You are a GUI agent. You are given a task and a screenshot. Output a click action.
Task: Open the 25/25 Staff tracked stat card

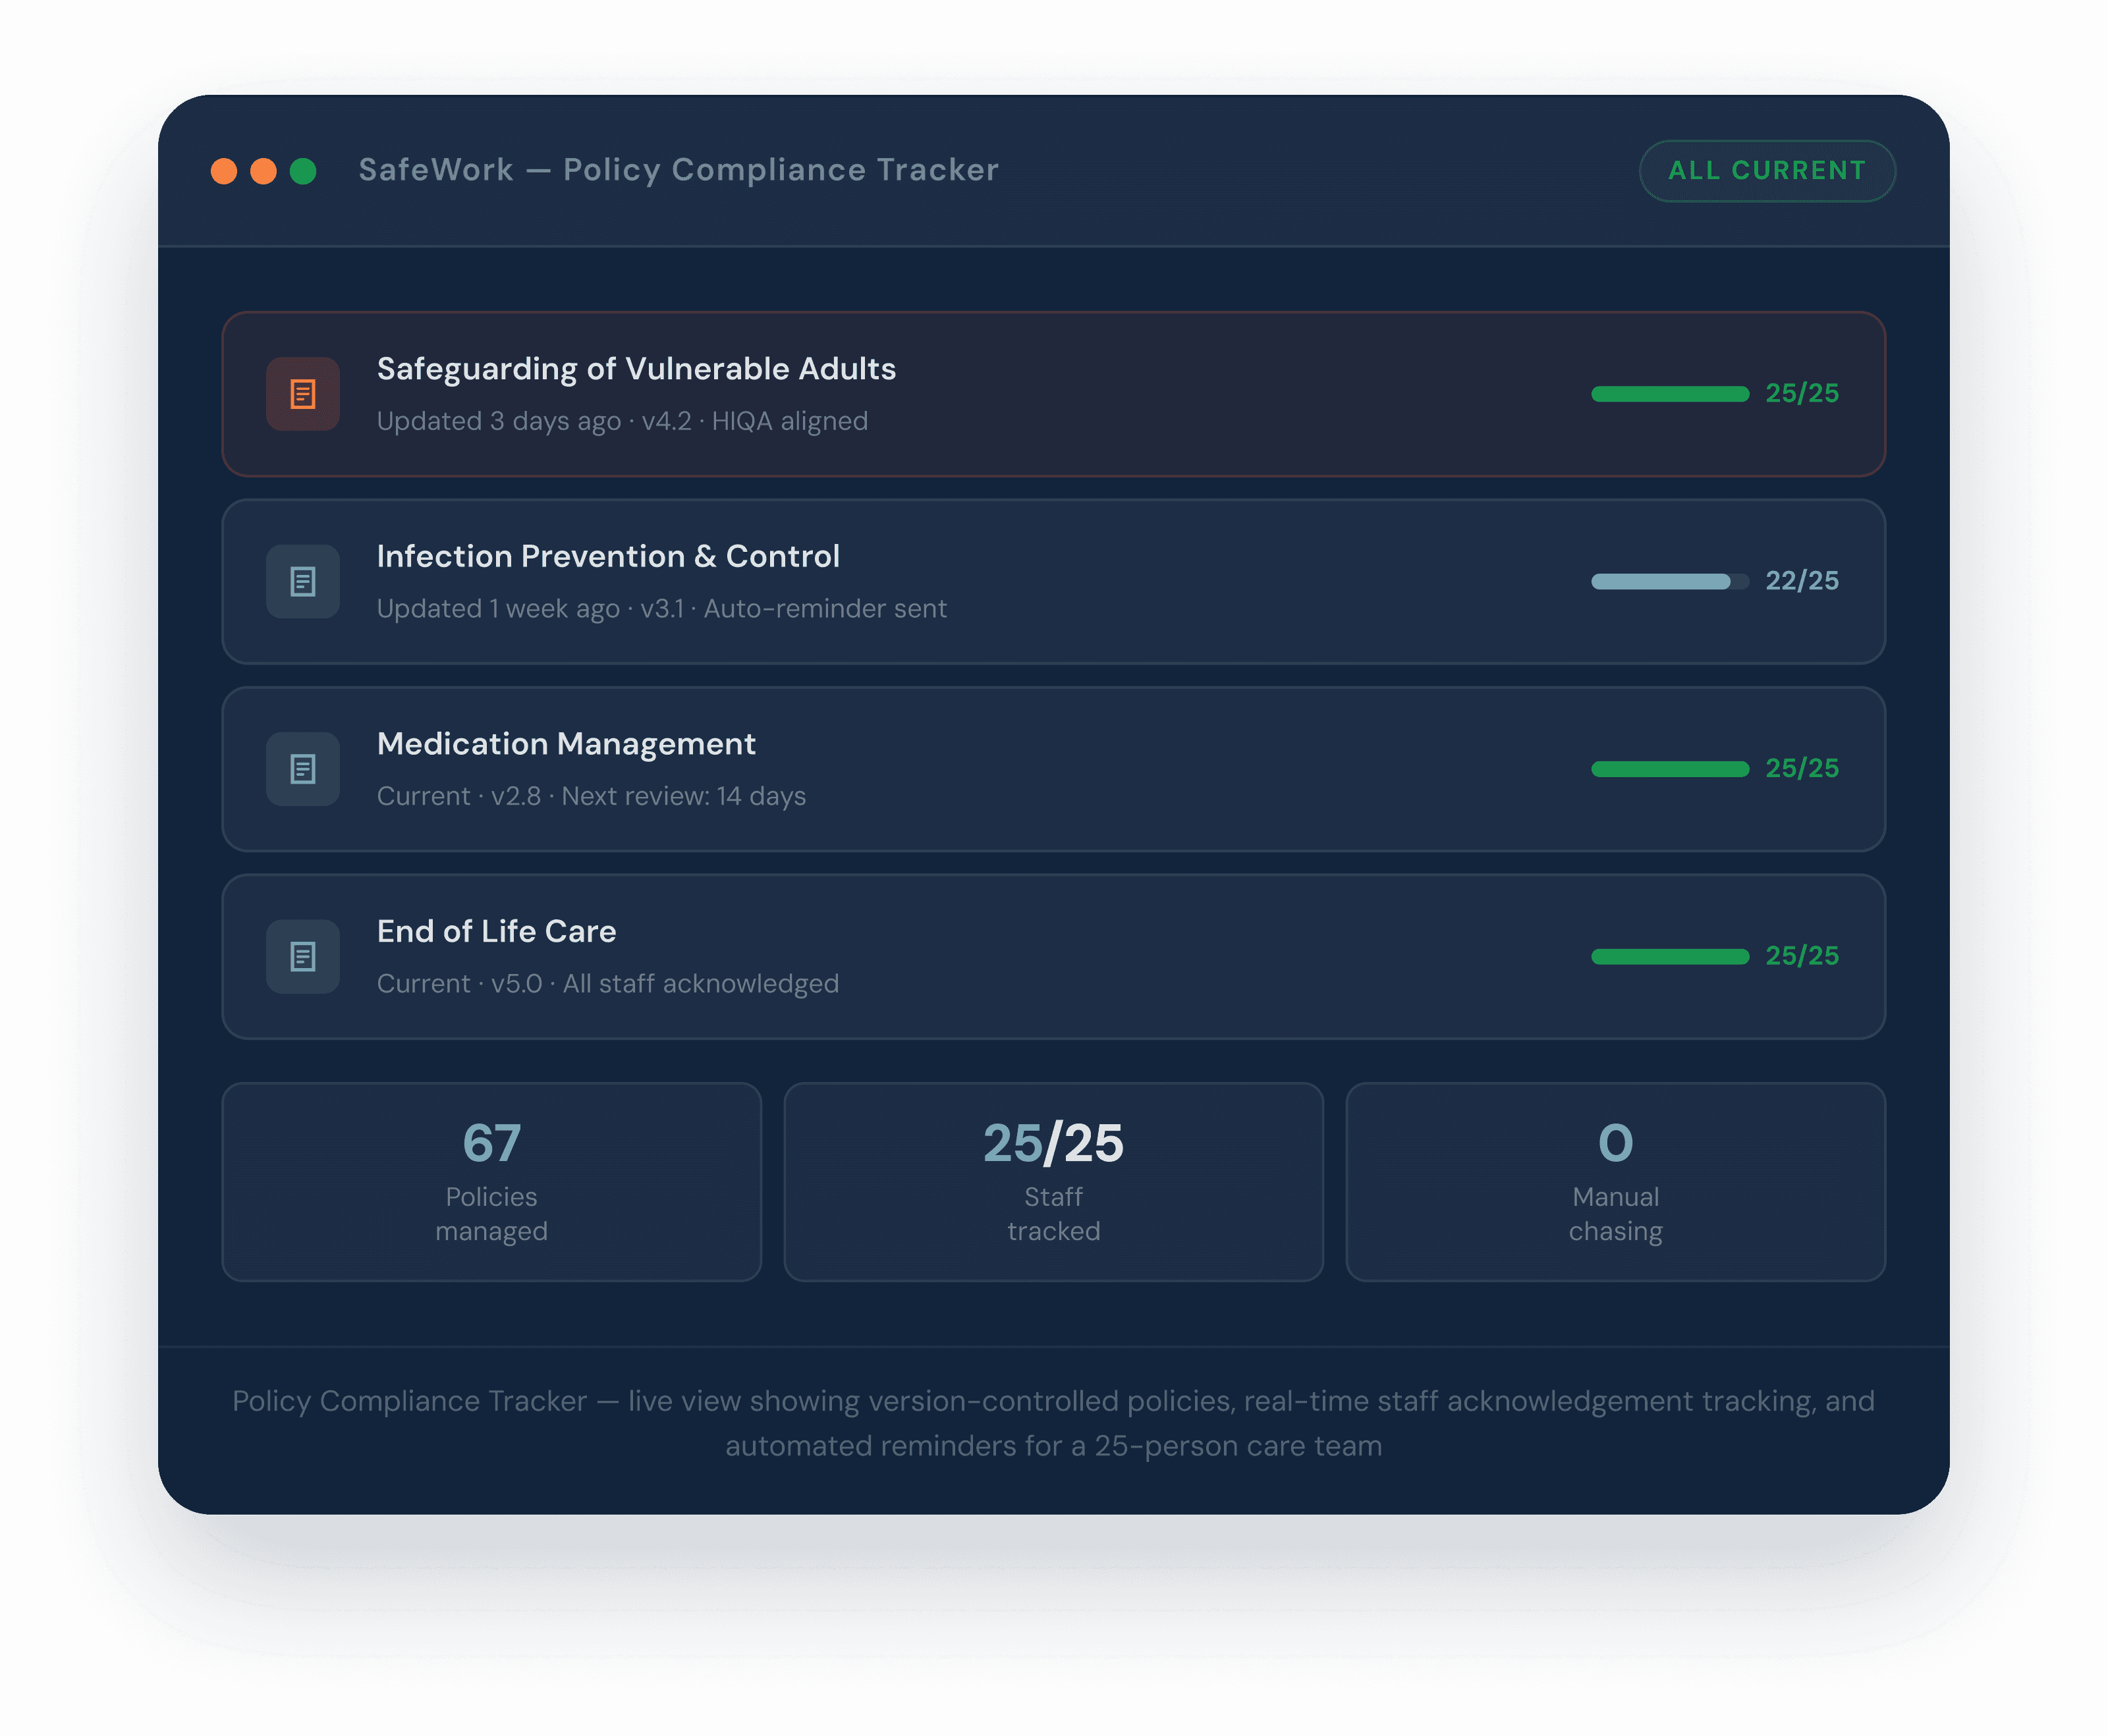[1053, 1181]
